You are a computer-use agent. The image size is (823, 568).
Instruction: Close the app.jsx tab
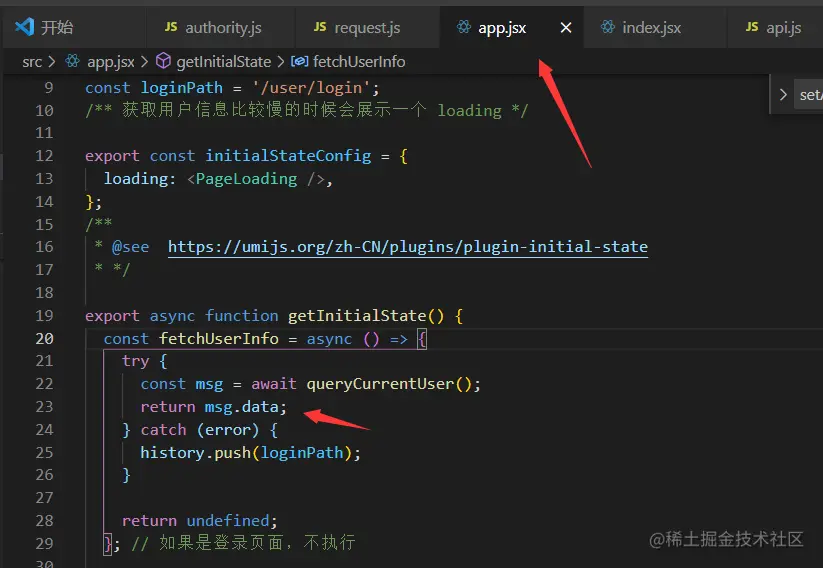pyautogui.click(x=566, y=27)
